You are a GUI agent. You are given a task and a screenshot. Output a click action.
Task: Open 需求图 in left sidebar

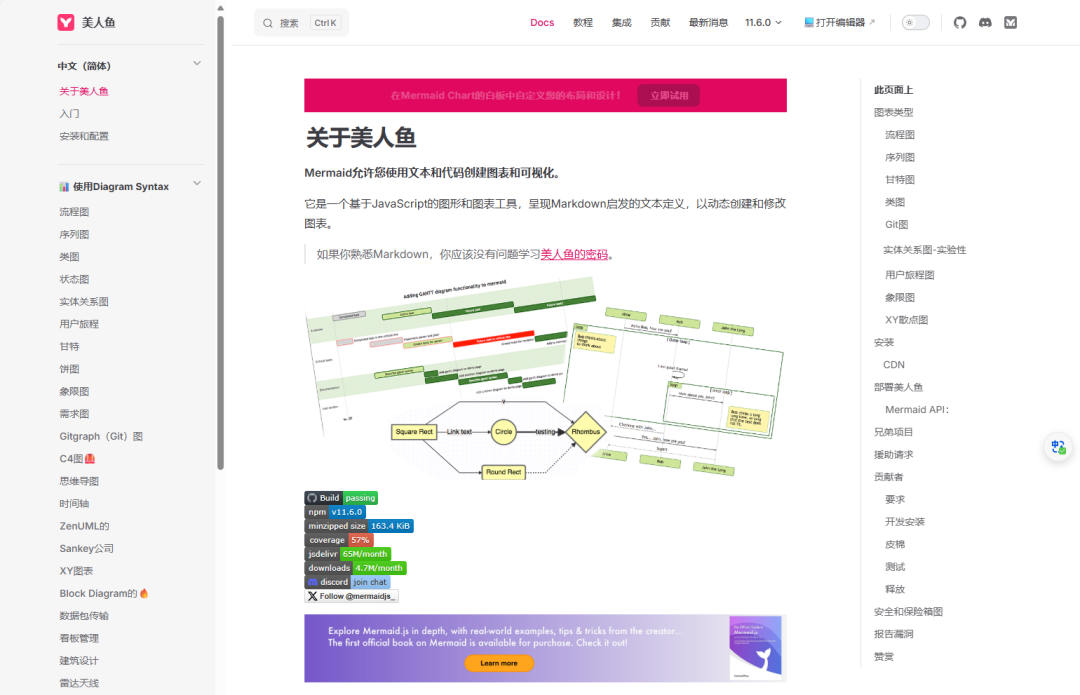tap(74, 414)
